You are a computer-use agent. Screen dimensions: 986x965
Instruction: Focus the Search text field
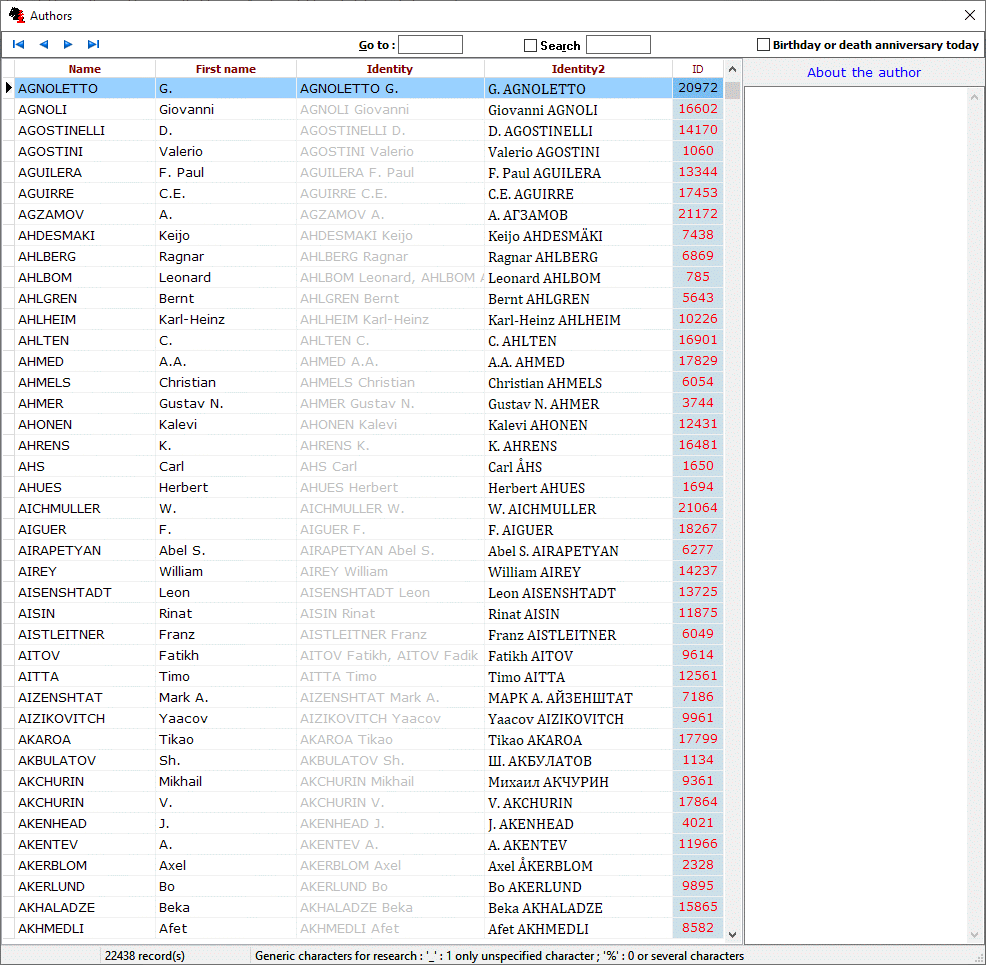[x=618, y=45]
